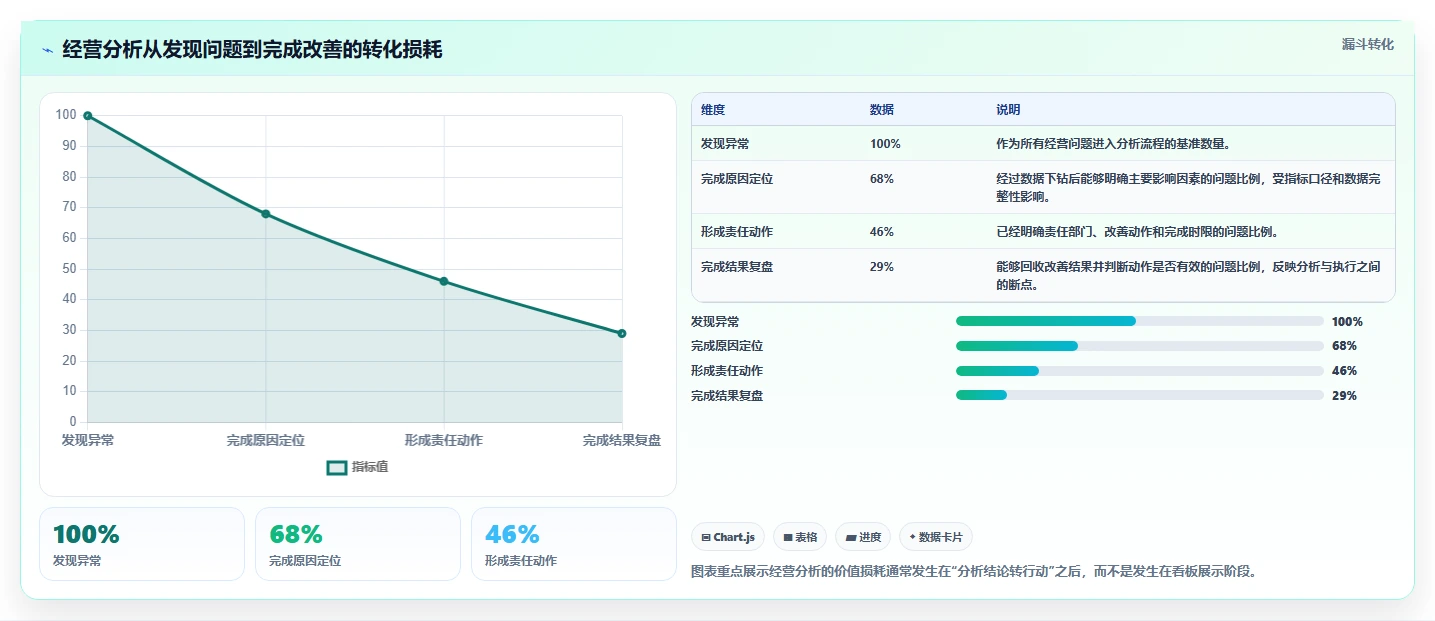The height and width of the screenshot is (621, 1435).
Task: Click the 完成结果复盘 label in the progress list
Action: click(728, 396)
